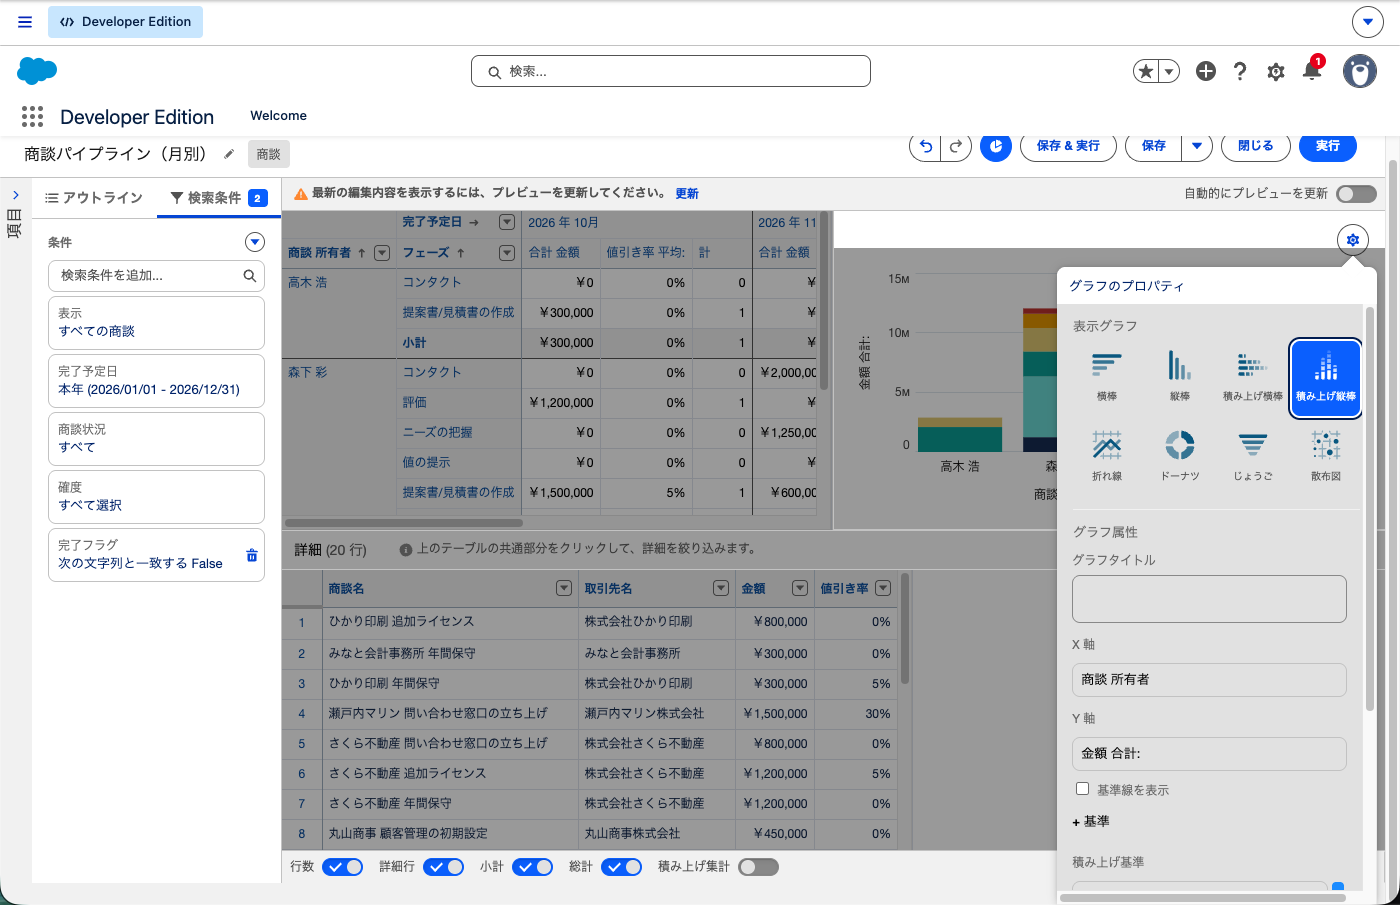This screenshot has width=1400, height=905.
Task: Open the 完了予定日 column dropdown menu
Action: 507,222
